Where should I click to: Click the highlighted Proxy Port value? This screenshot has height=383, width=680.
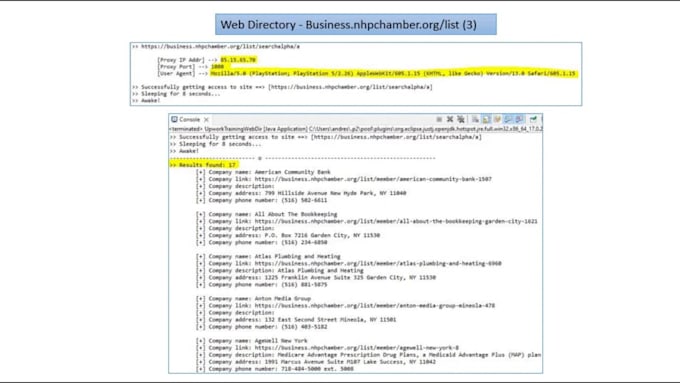tap(217, 67)
